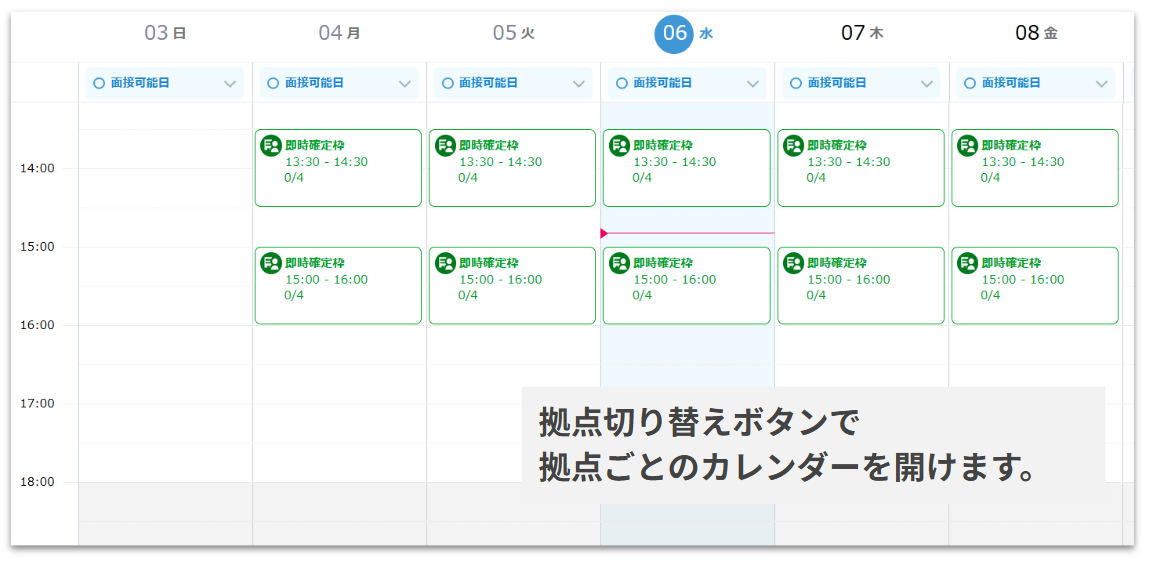Click 15:00 - 16:00 text on Thursday 07
Image resolution: width=1156 pixels, height=563 pixels.
[x=849, y=279]
